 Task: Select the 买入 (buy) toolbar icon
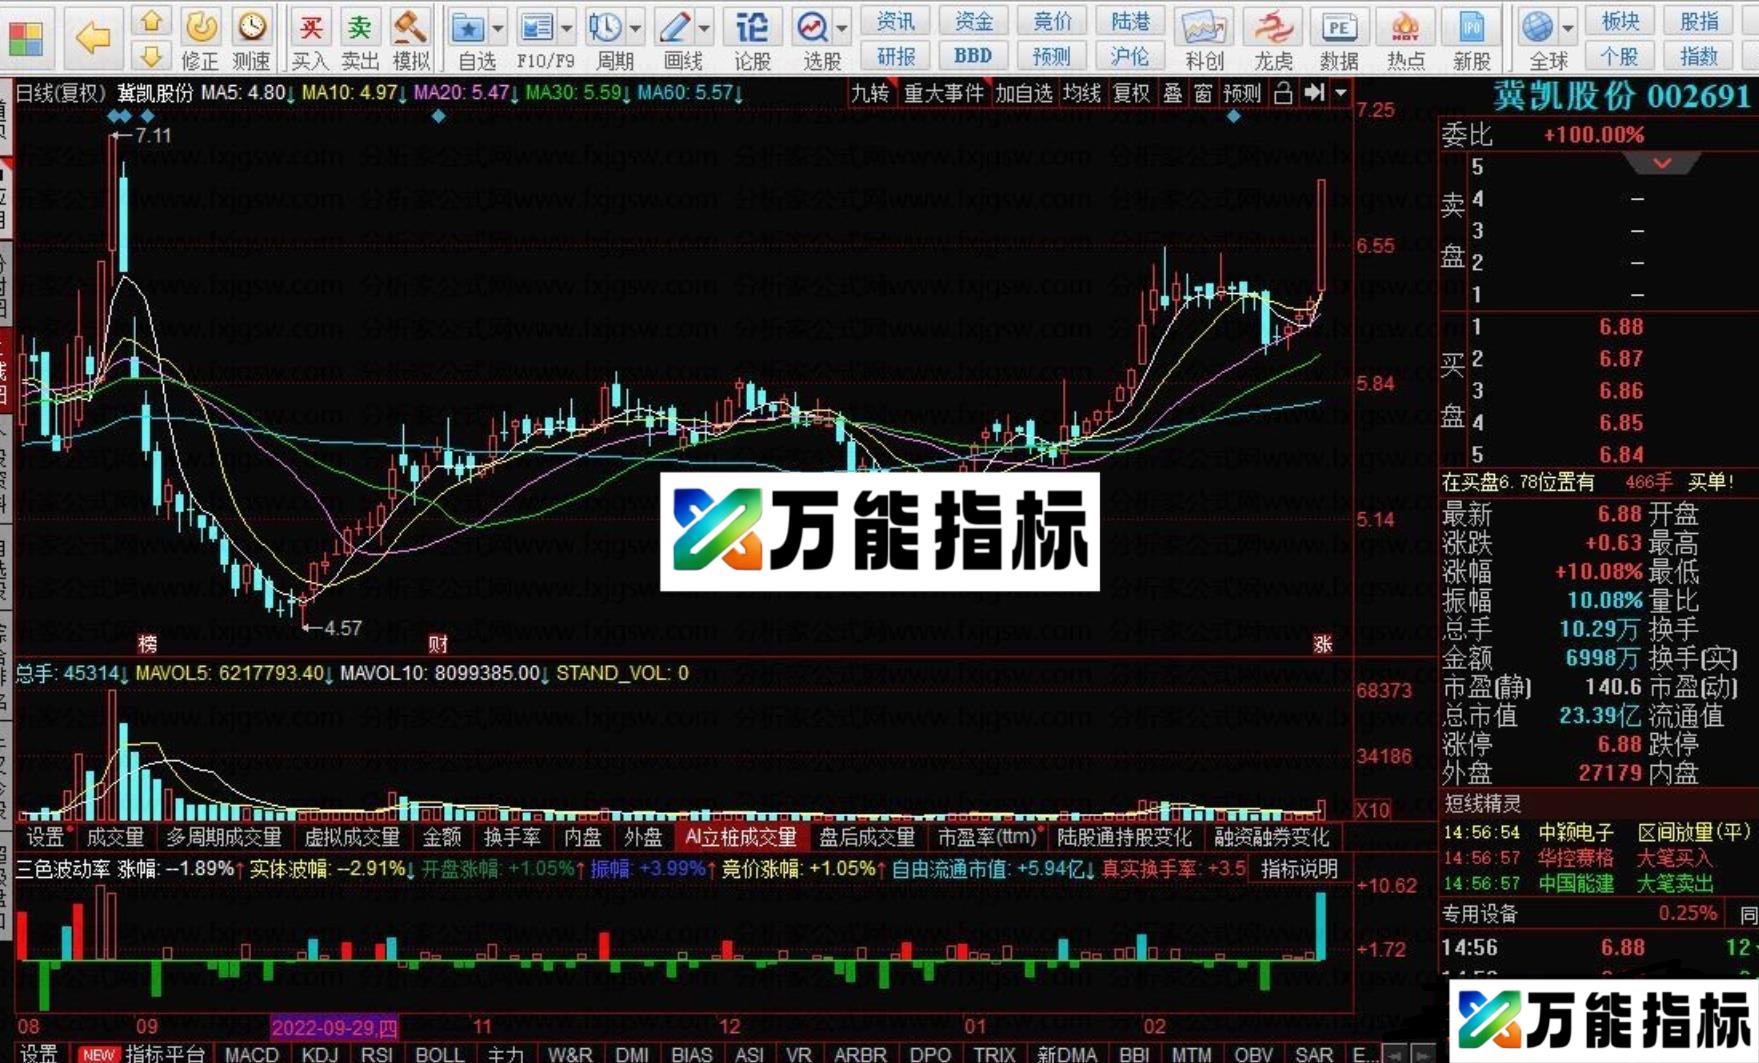[311, 25]
